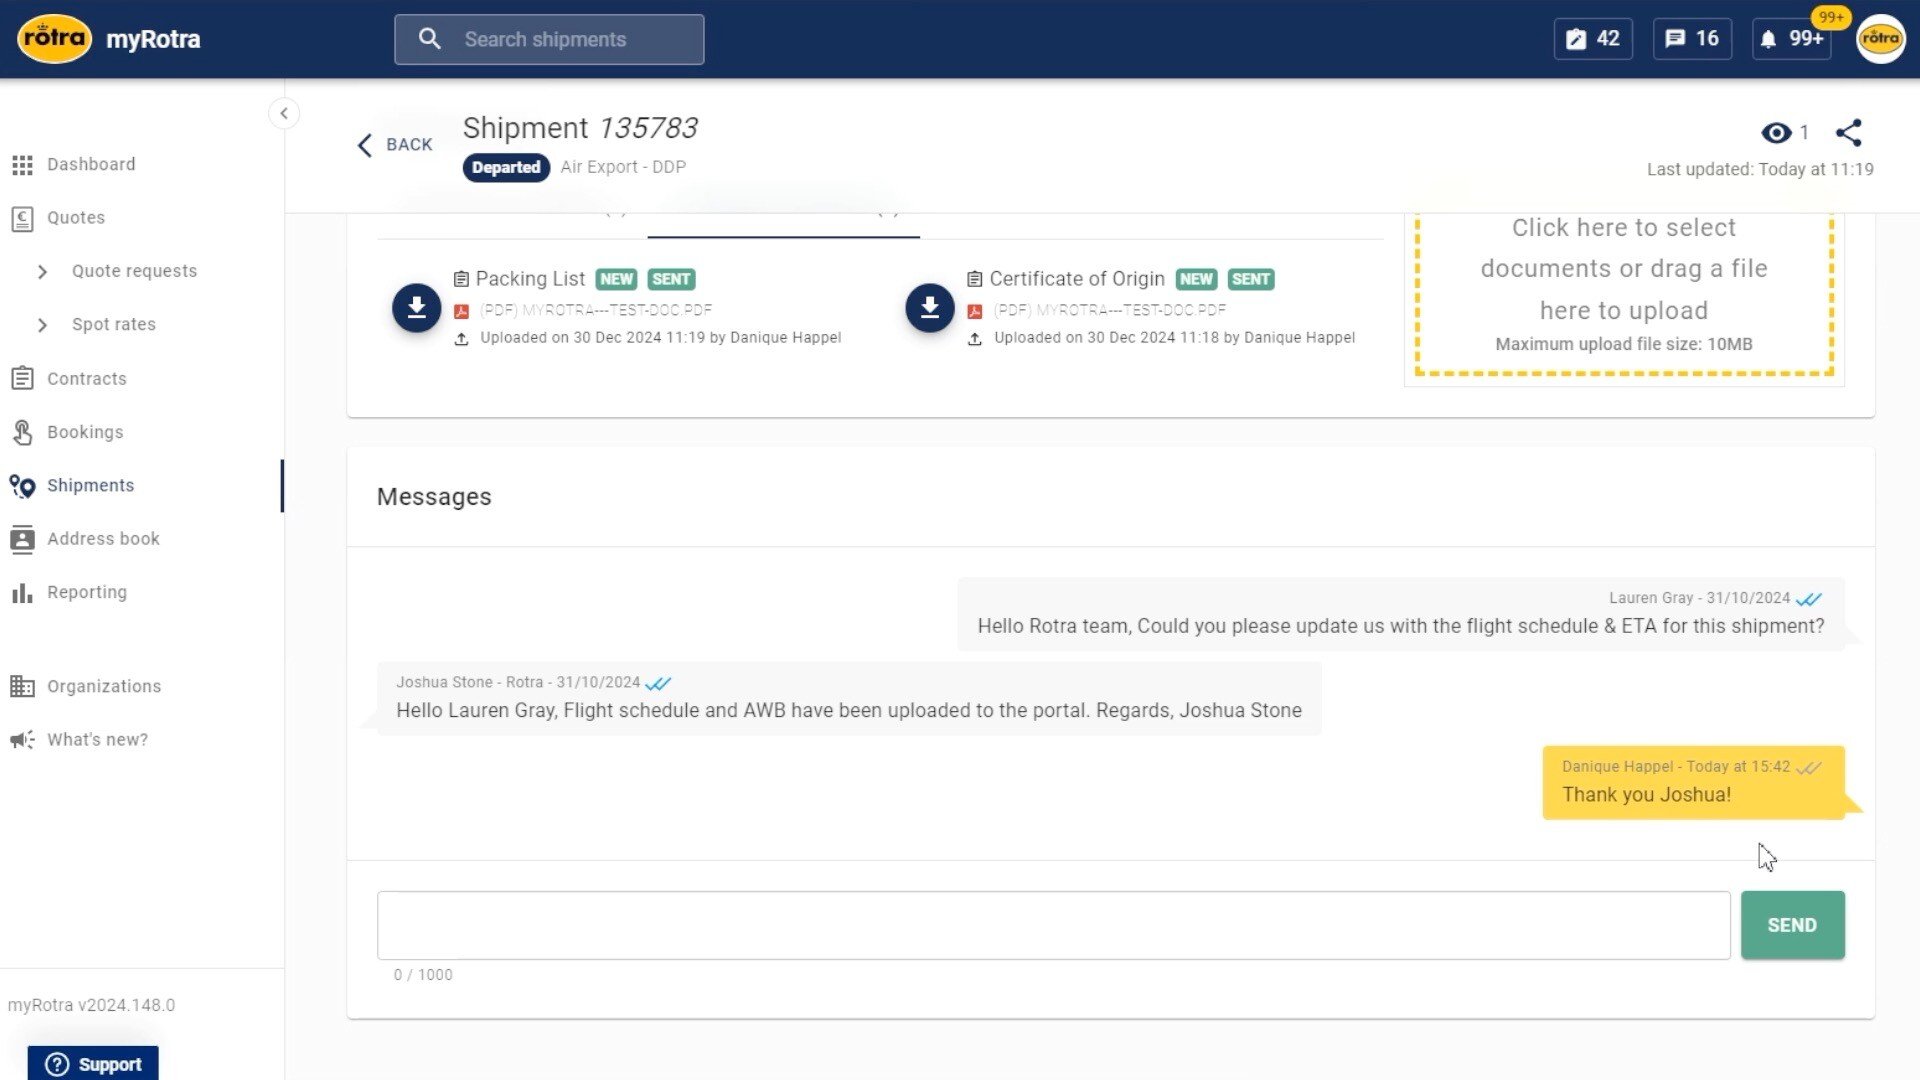The image size is (1920, 1080).
Task: Open Support from the bottom left
Action: tap(93, 1063)
